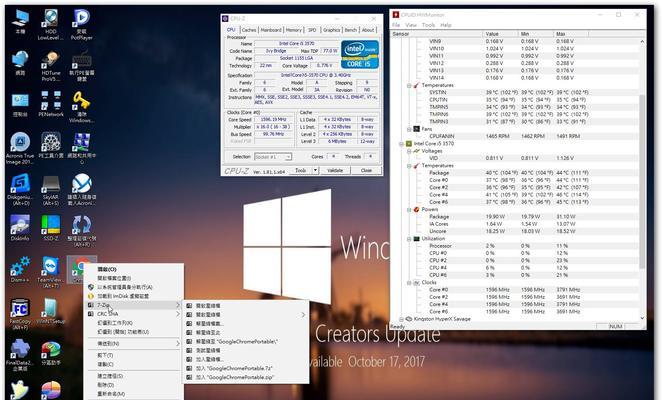Open the PotPlayer desktop shortcut
662x400 pixels.
point(81,24)
